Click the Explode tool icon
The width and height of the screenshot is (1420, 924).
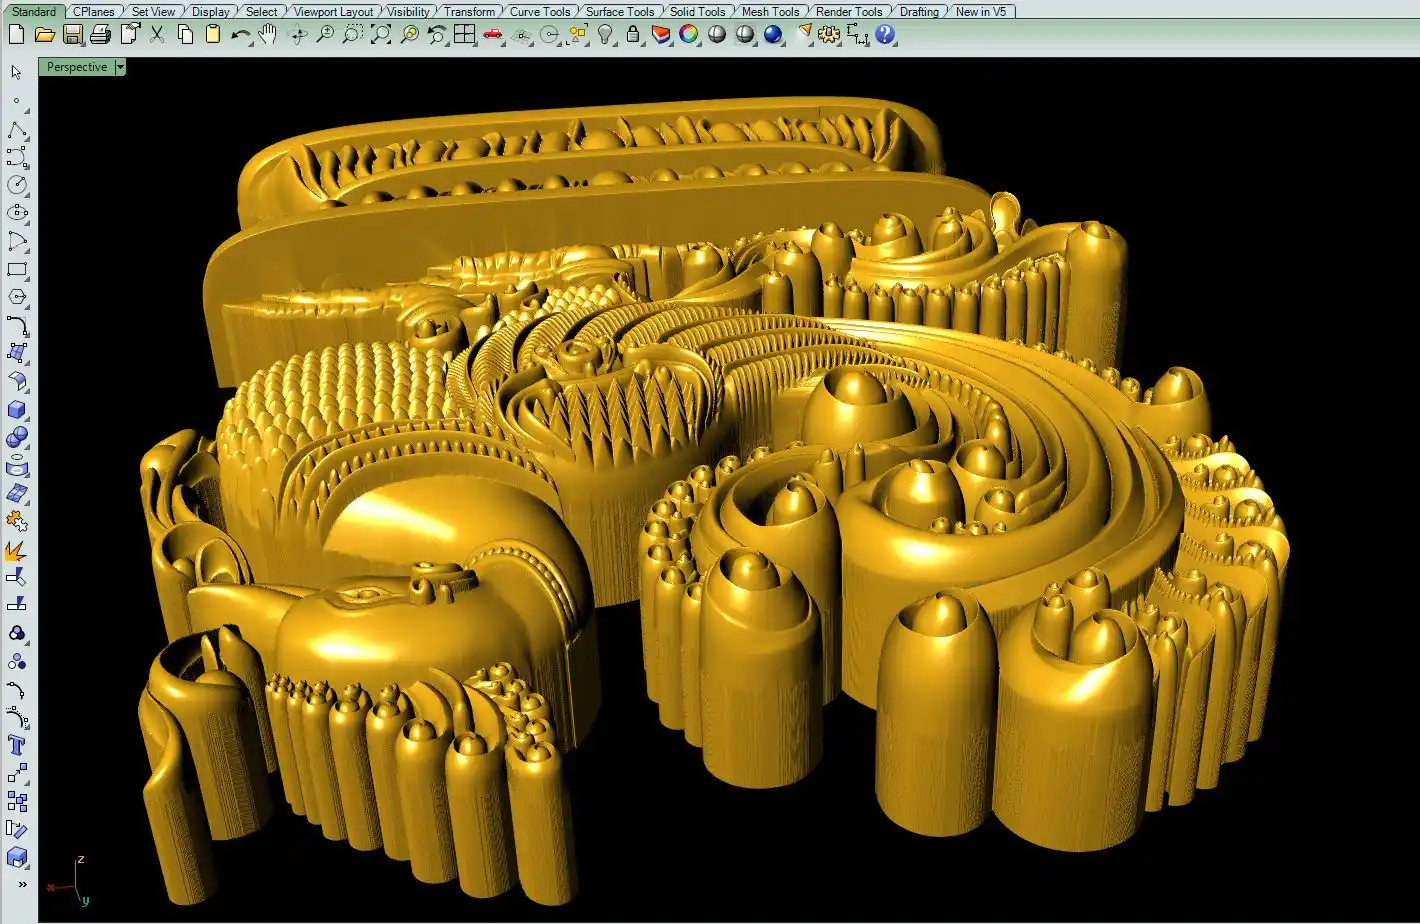pos(17,550)
